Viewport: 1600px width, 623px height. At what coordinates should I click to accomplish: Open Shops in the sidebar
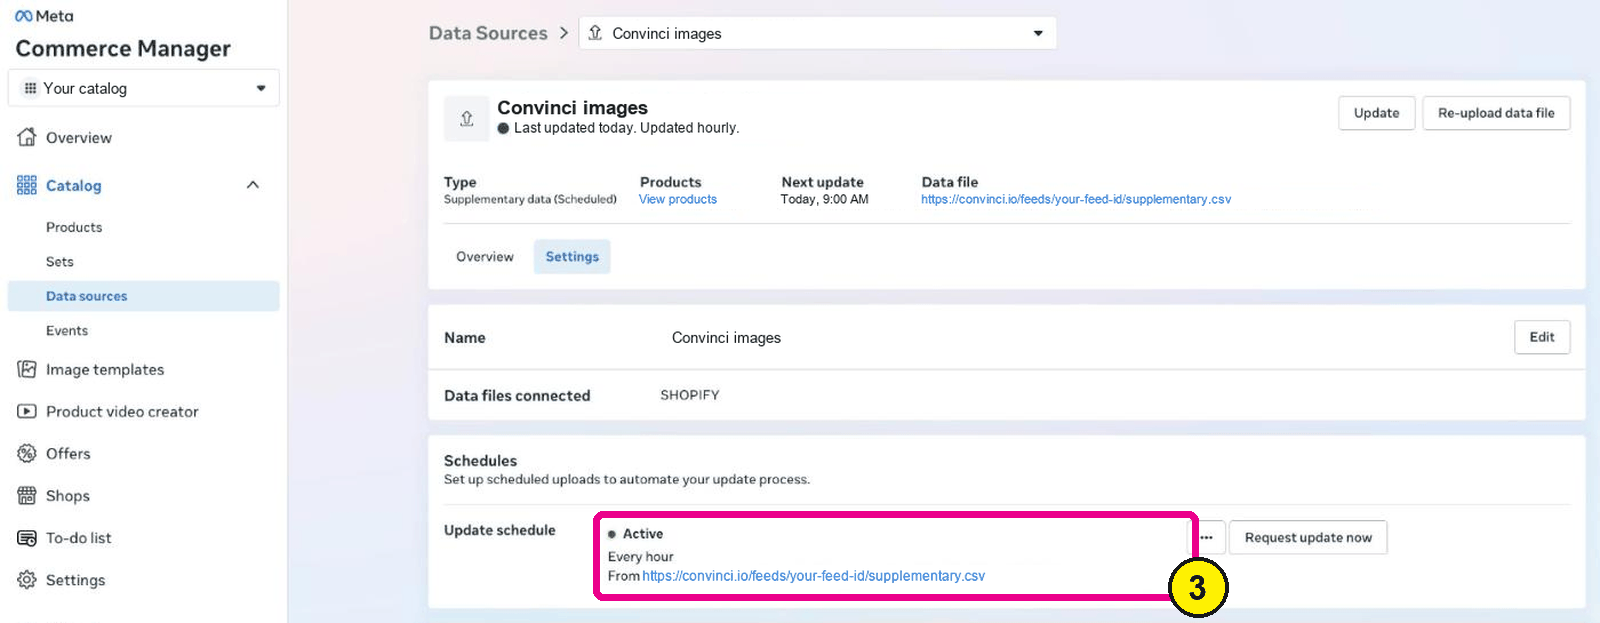pos(68,496)
